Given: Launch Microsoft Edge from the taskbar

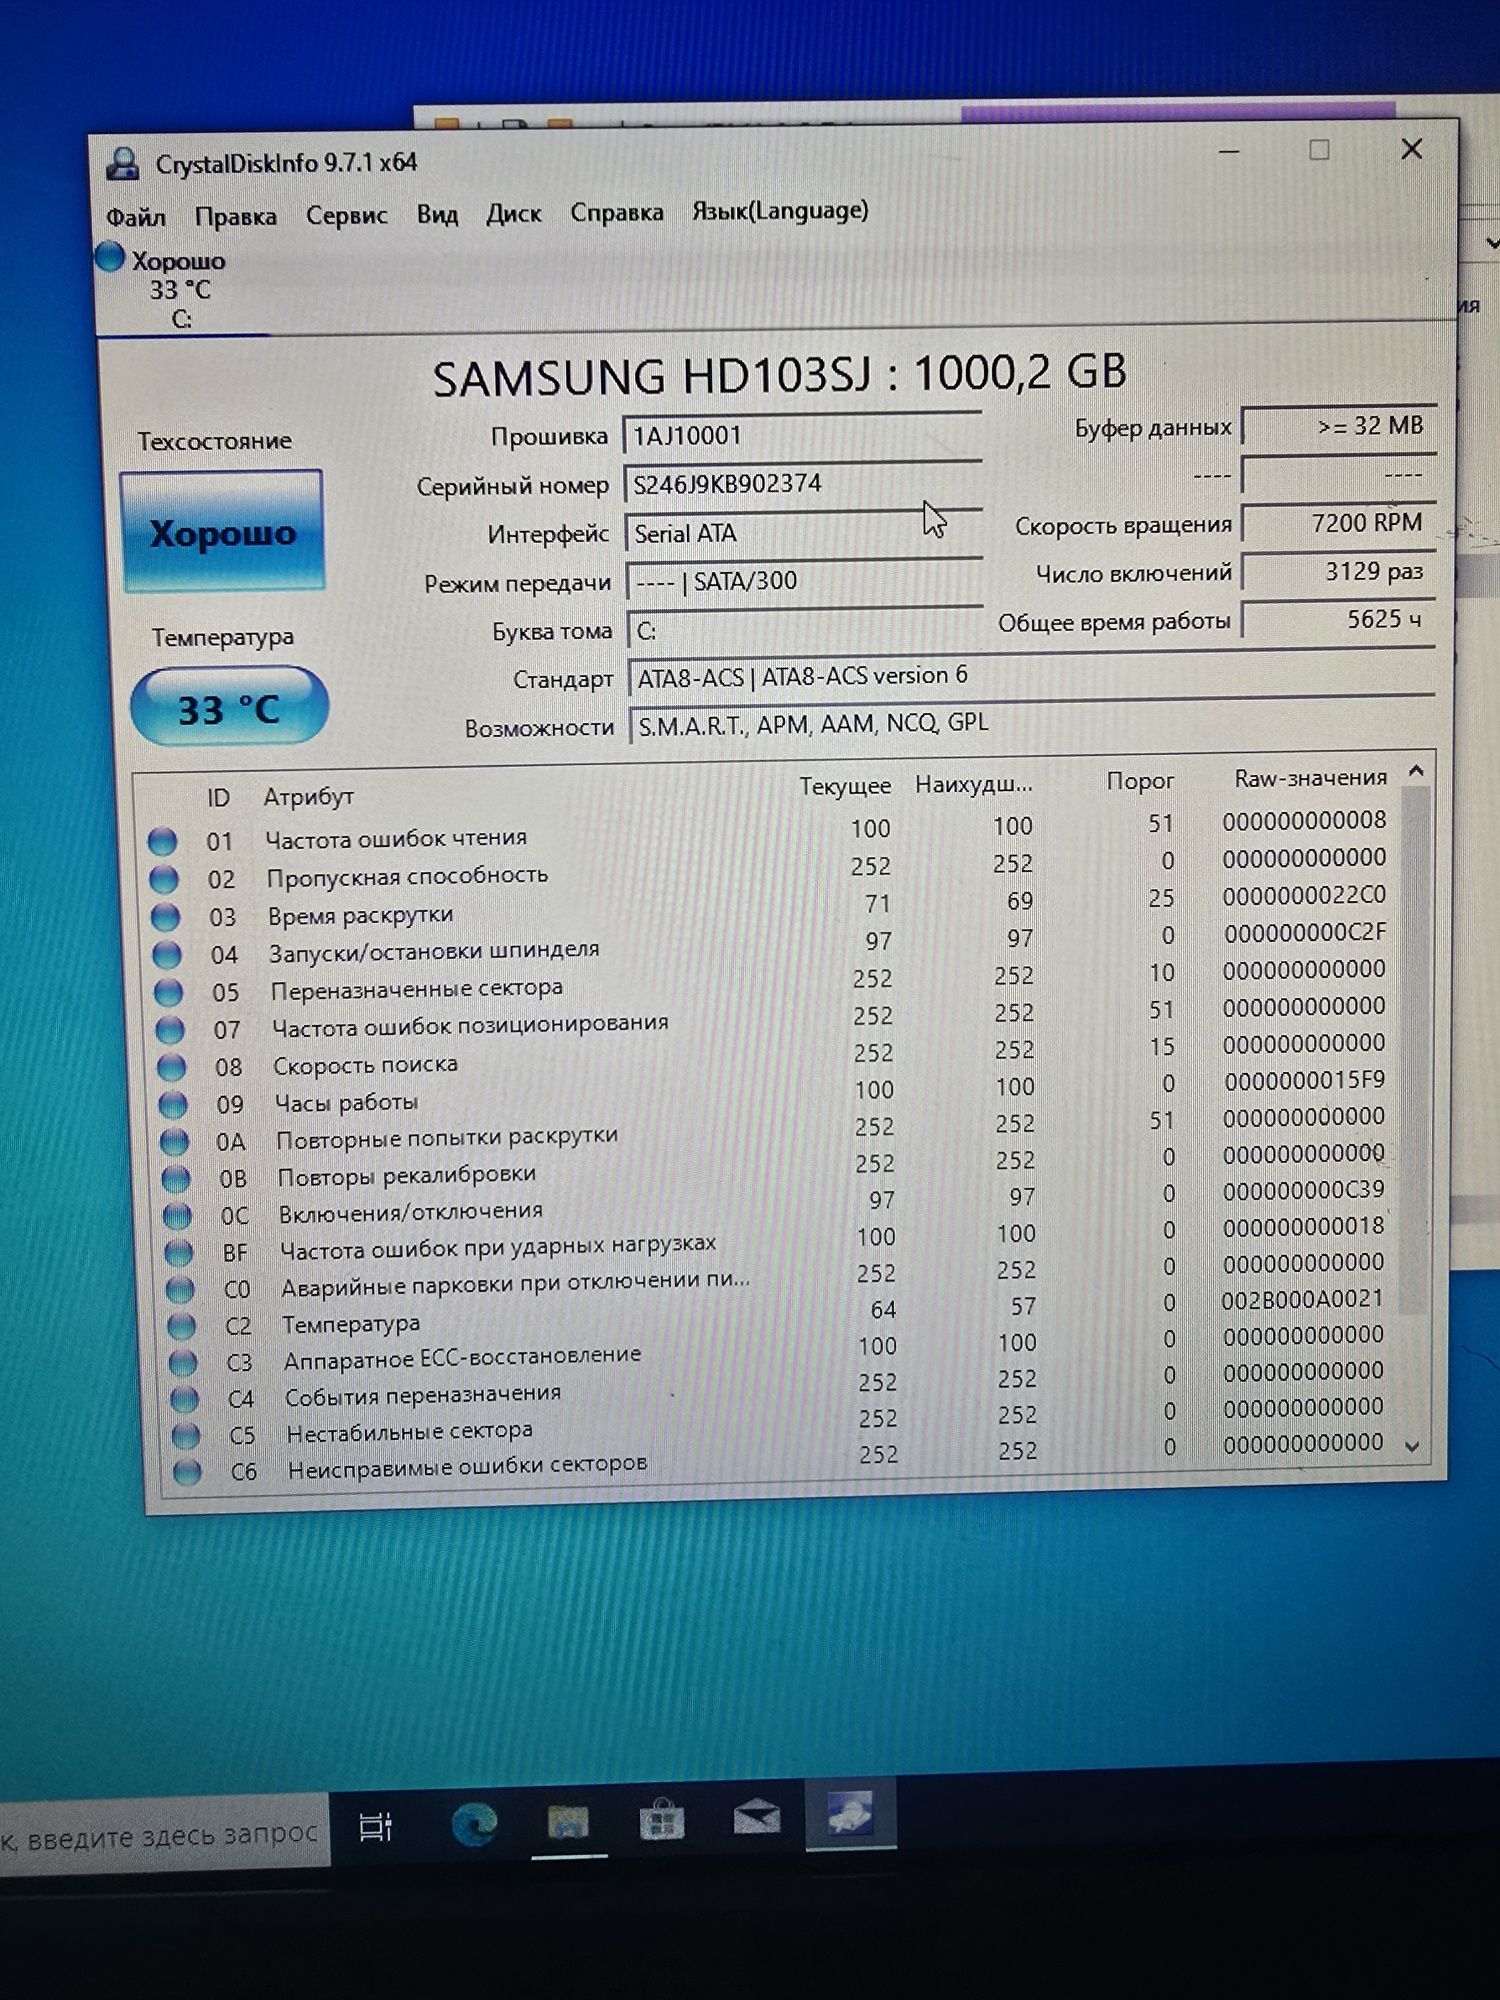Looking at the screenshot, I should pyautogui.click(x=474, y=1825).
